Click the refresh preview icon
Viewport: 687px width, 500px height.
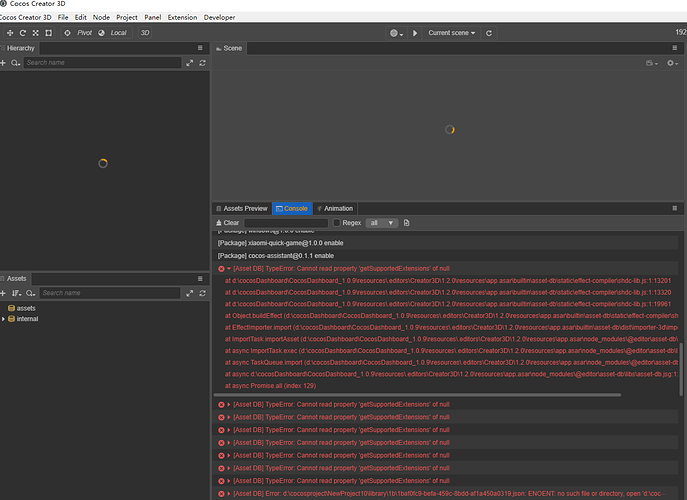pos(489,33)
